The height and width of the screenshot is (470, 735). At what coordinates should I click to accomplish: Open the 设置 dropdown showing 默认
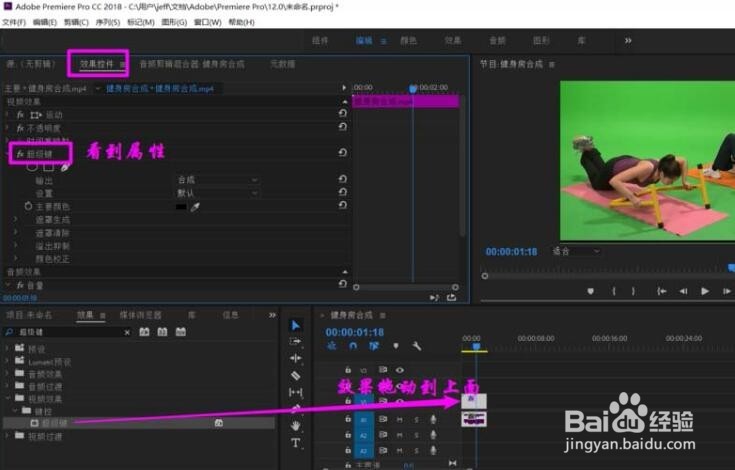[217, 193]
